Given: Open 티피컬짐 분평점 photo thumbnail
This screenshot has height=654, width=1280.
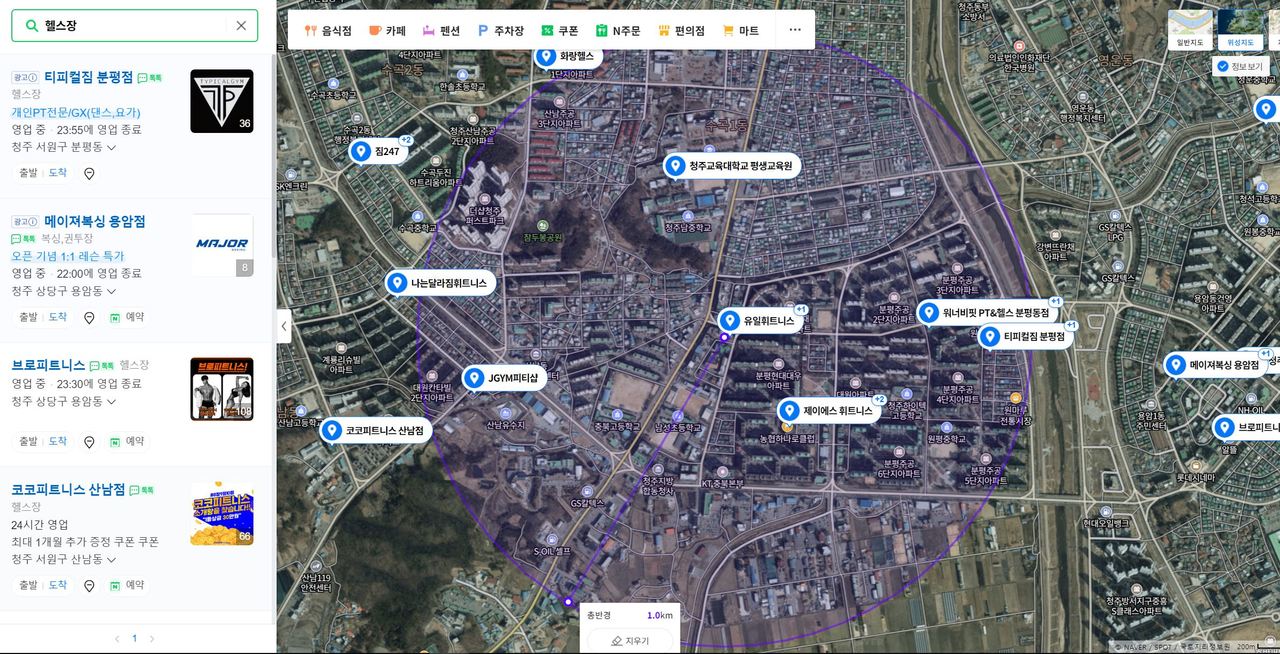Looking at the screenshot, I should pyautogui.click(x=222, y=101).
